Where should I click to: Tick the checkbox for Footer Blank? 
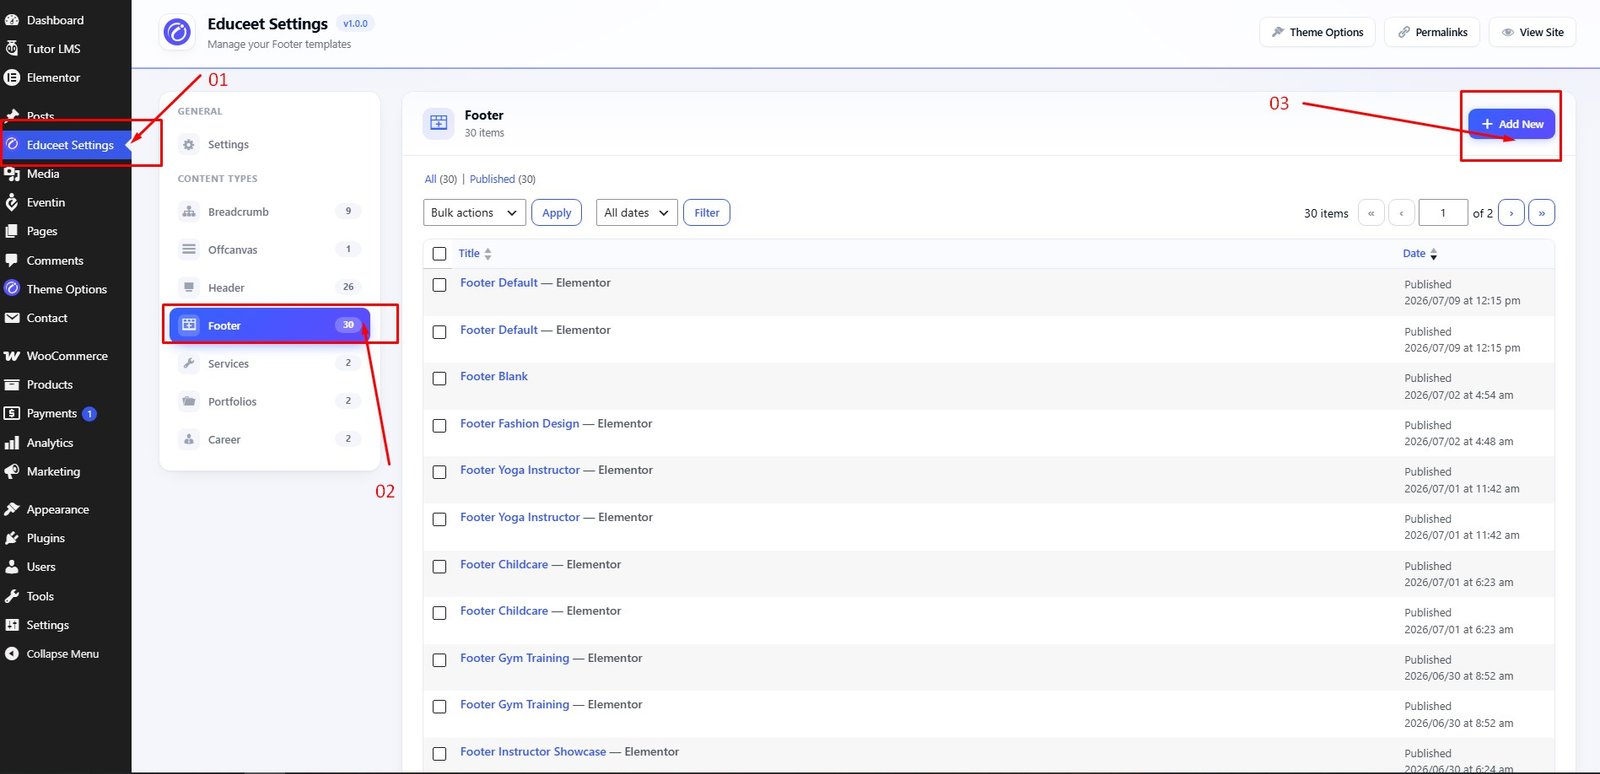click(439, 379)
